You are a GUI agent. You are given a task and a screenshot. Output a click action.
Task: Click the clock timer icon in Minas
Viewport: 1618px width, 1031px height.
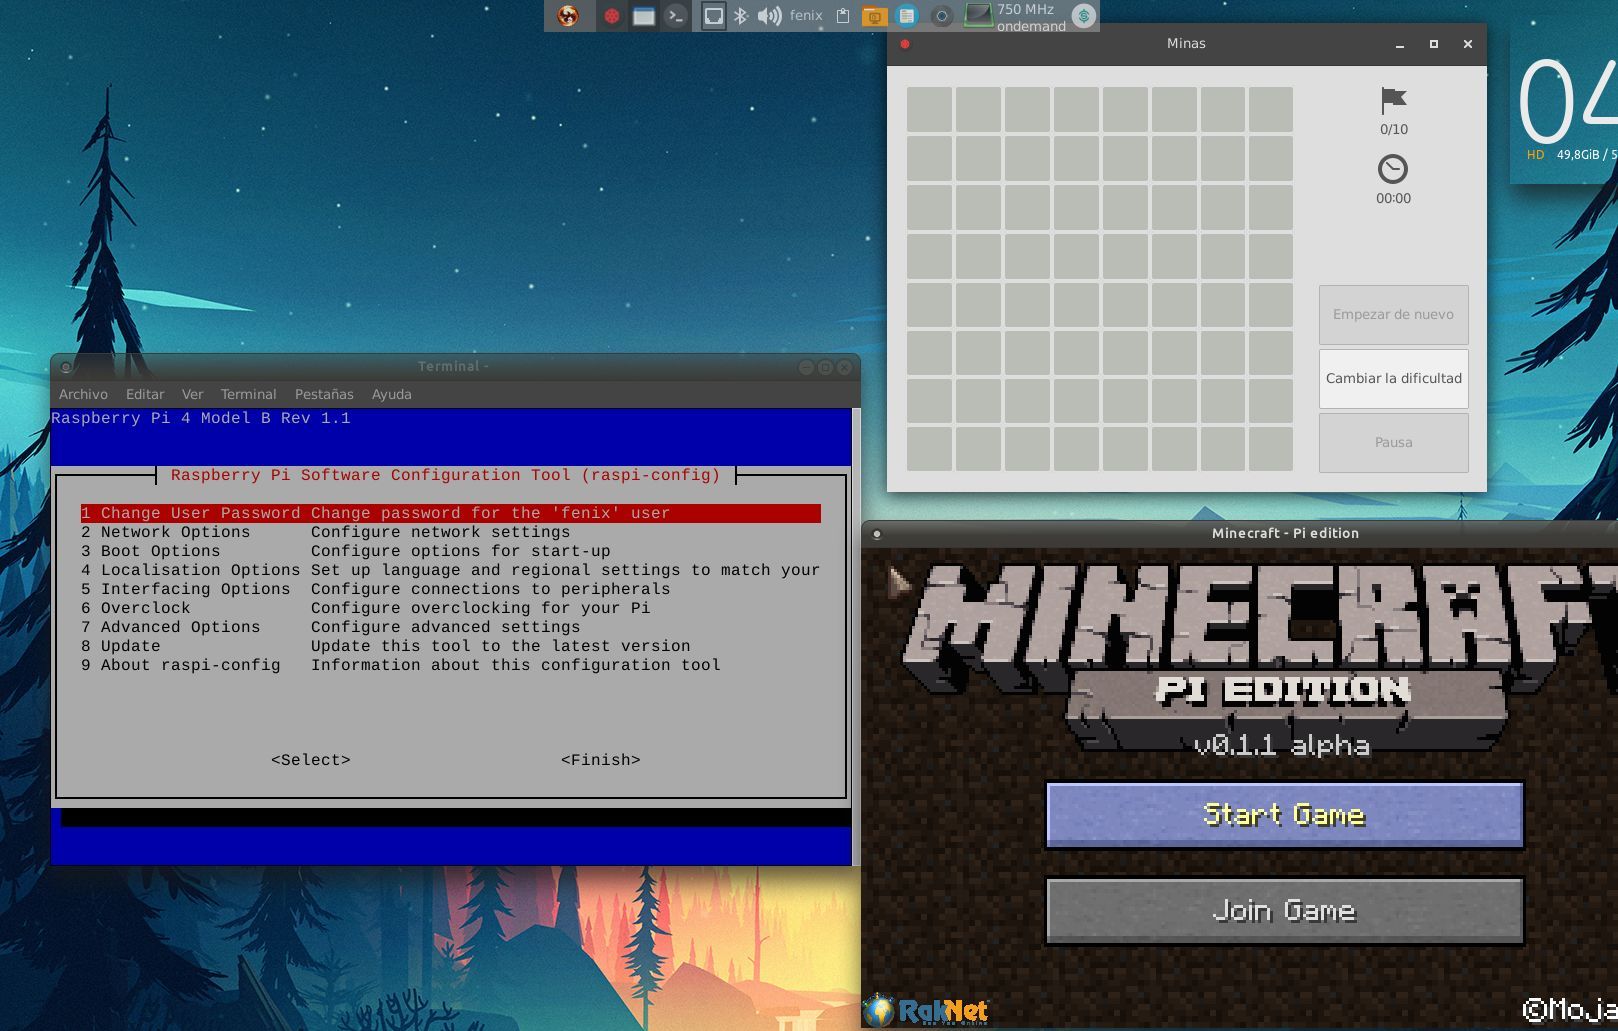click(x=1393, y=169)
